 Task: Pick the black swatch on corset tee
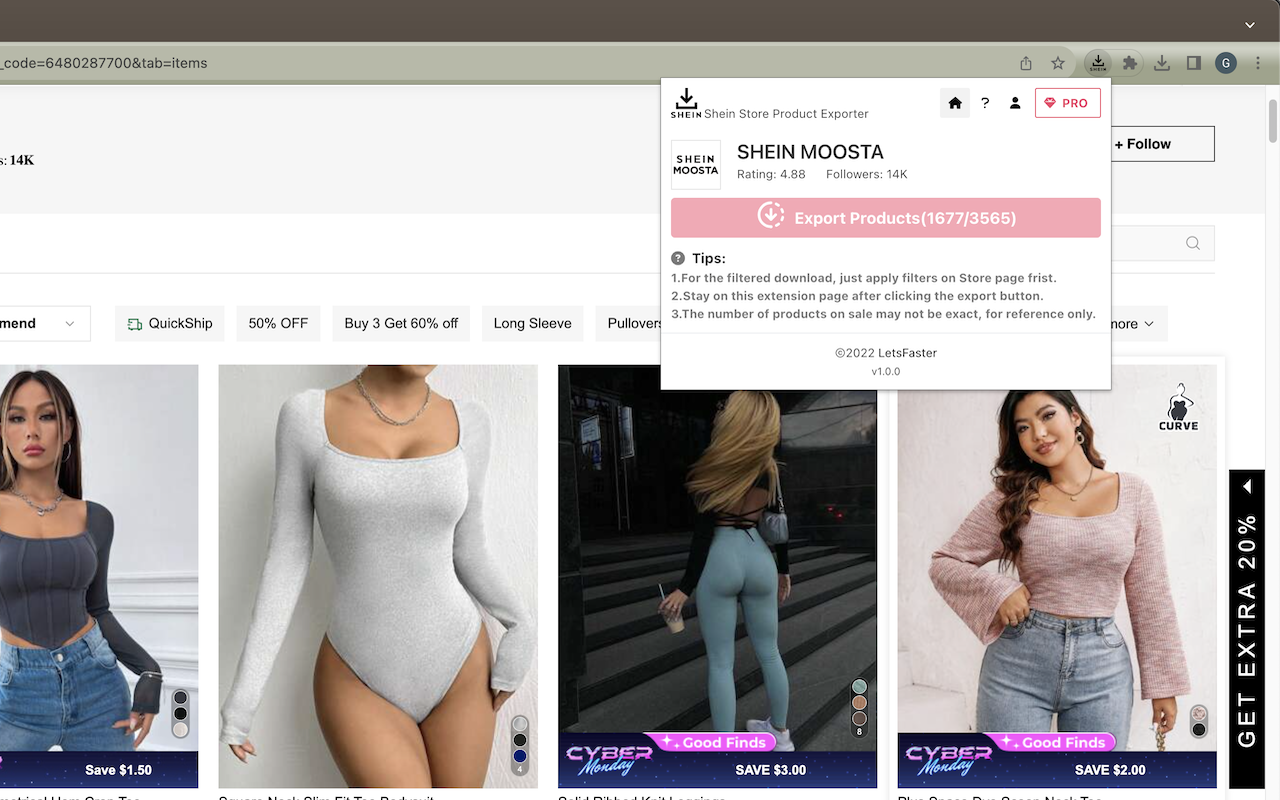pos(180,714)
